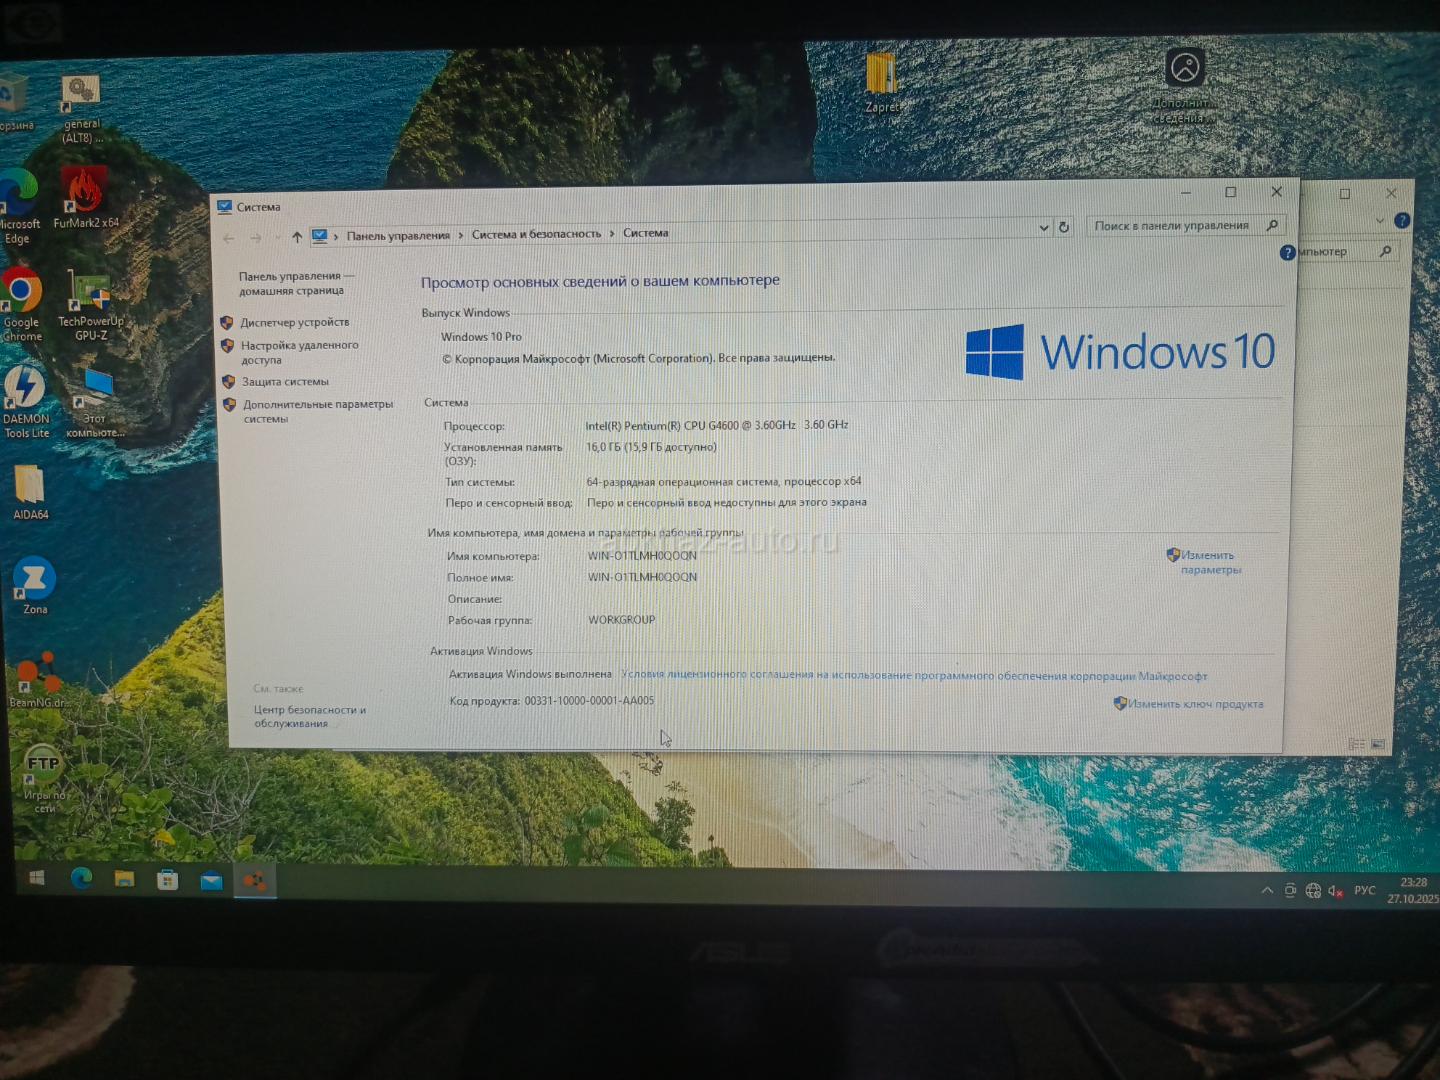Show hidden system tray icons chevron
This screenshot has width=1440, height=1080.
(1267, 890)
